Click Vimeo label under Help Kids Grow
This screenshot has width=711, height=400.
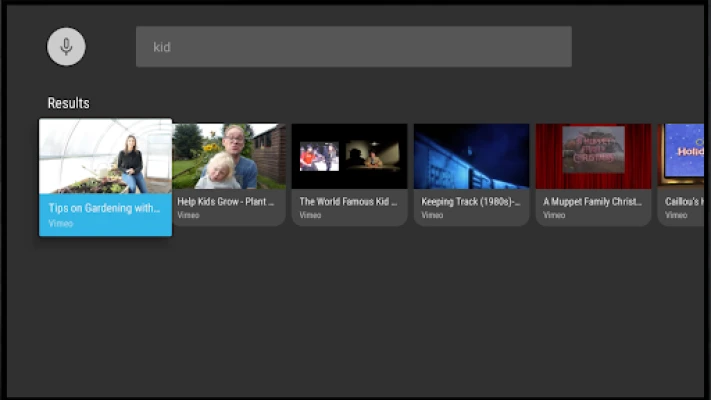point(188,215)
